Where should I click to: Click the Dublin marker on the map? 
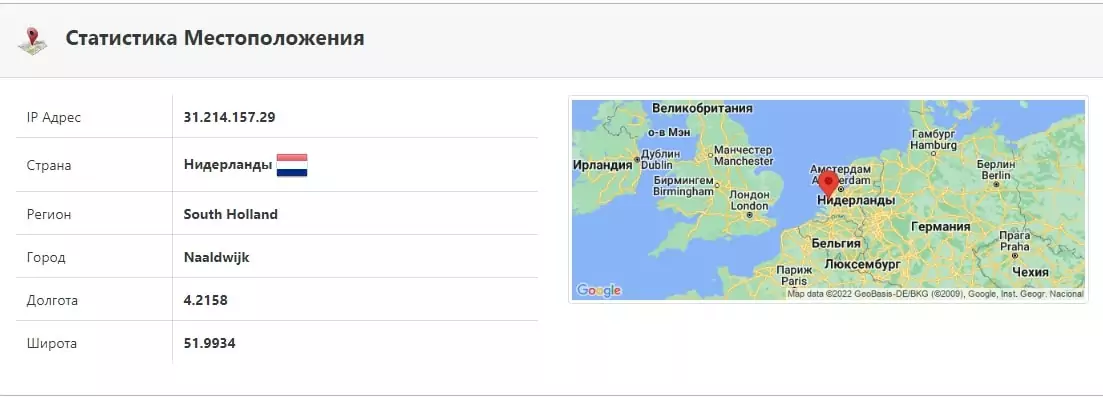[x=637, y=159]
